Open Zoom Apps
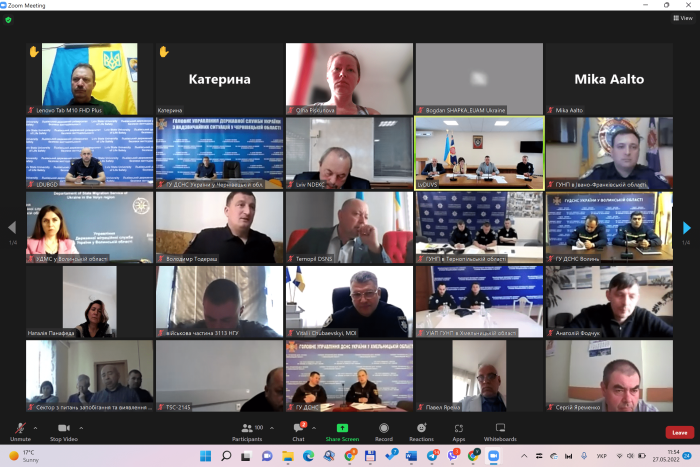 (458, 429)
